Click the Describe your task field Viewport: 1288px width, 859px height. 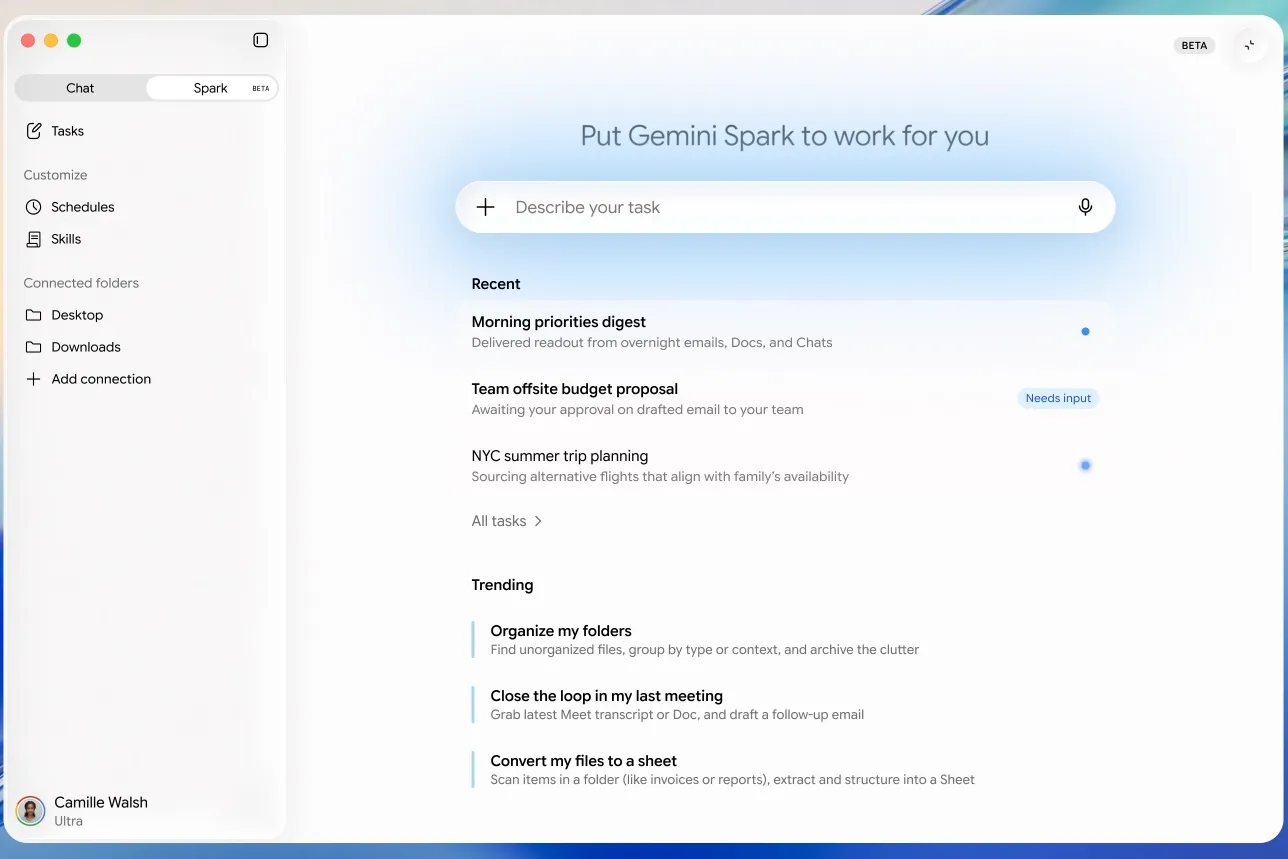(x=785, y=207)
